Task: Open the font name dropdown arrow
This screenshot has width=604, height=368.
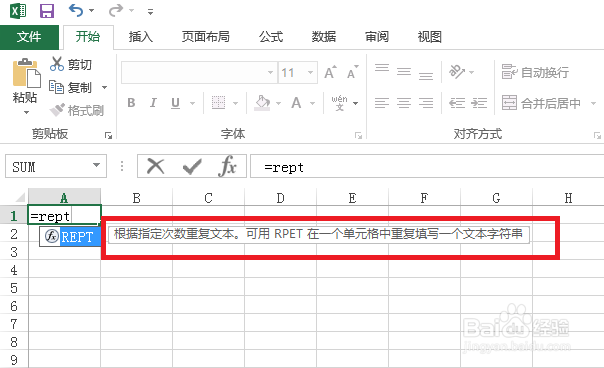Action: 271,72
